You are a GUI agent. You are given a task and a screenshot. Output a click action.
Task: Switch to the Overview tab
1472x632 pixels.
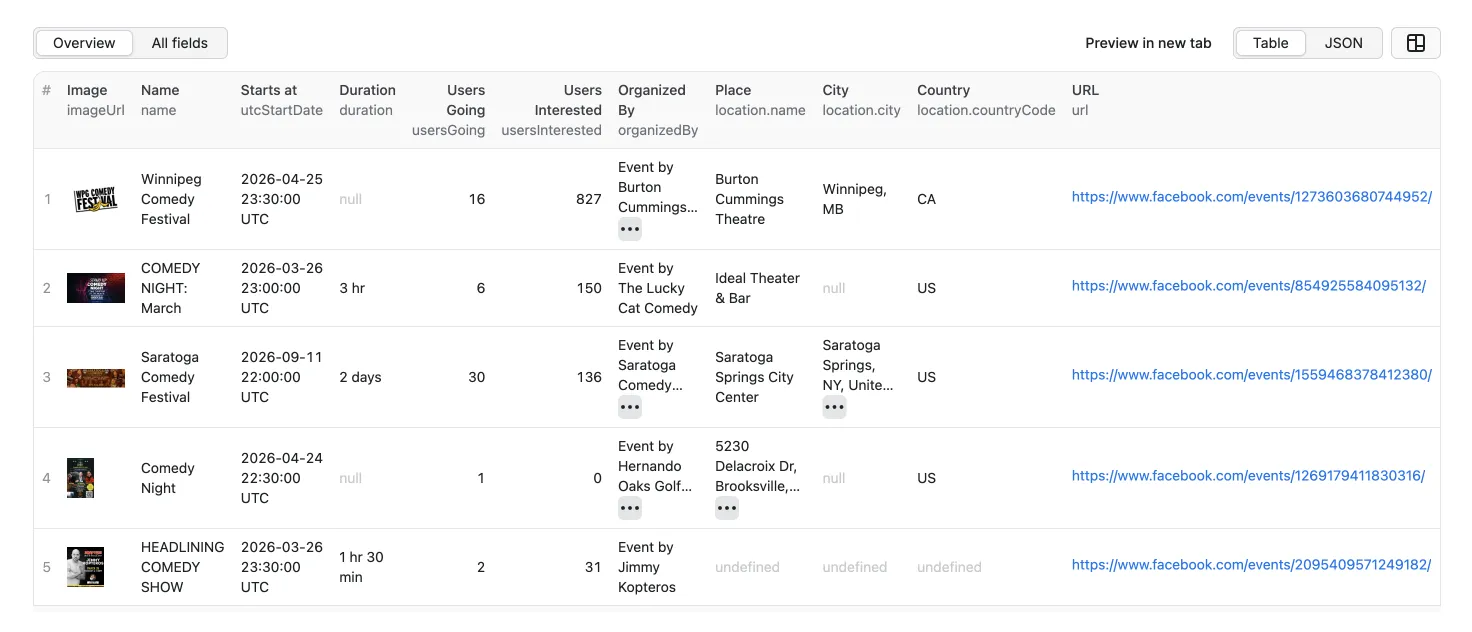coord(83,43)
